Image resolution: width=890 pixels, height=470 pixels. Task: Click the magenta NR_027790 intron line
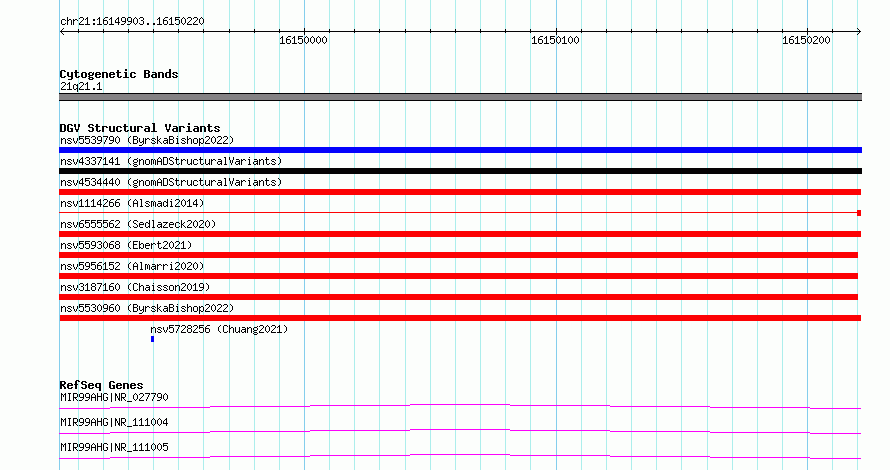[x=460, y=406]
